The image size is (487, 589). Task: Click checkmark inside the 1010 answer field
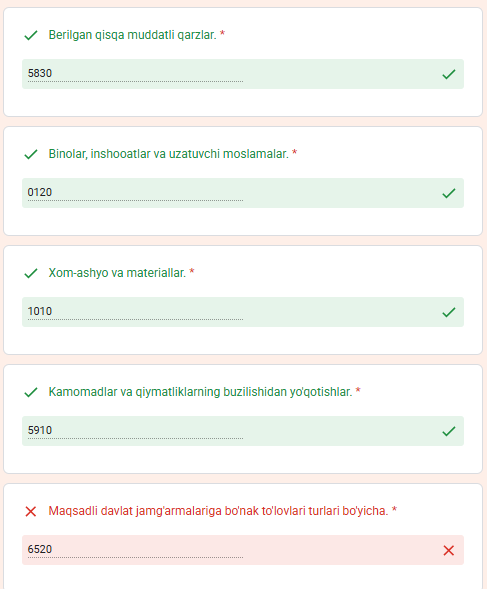[449, 312]
